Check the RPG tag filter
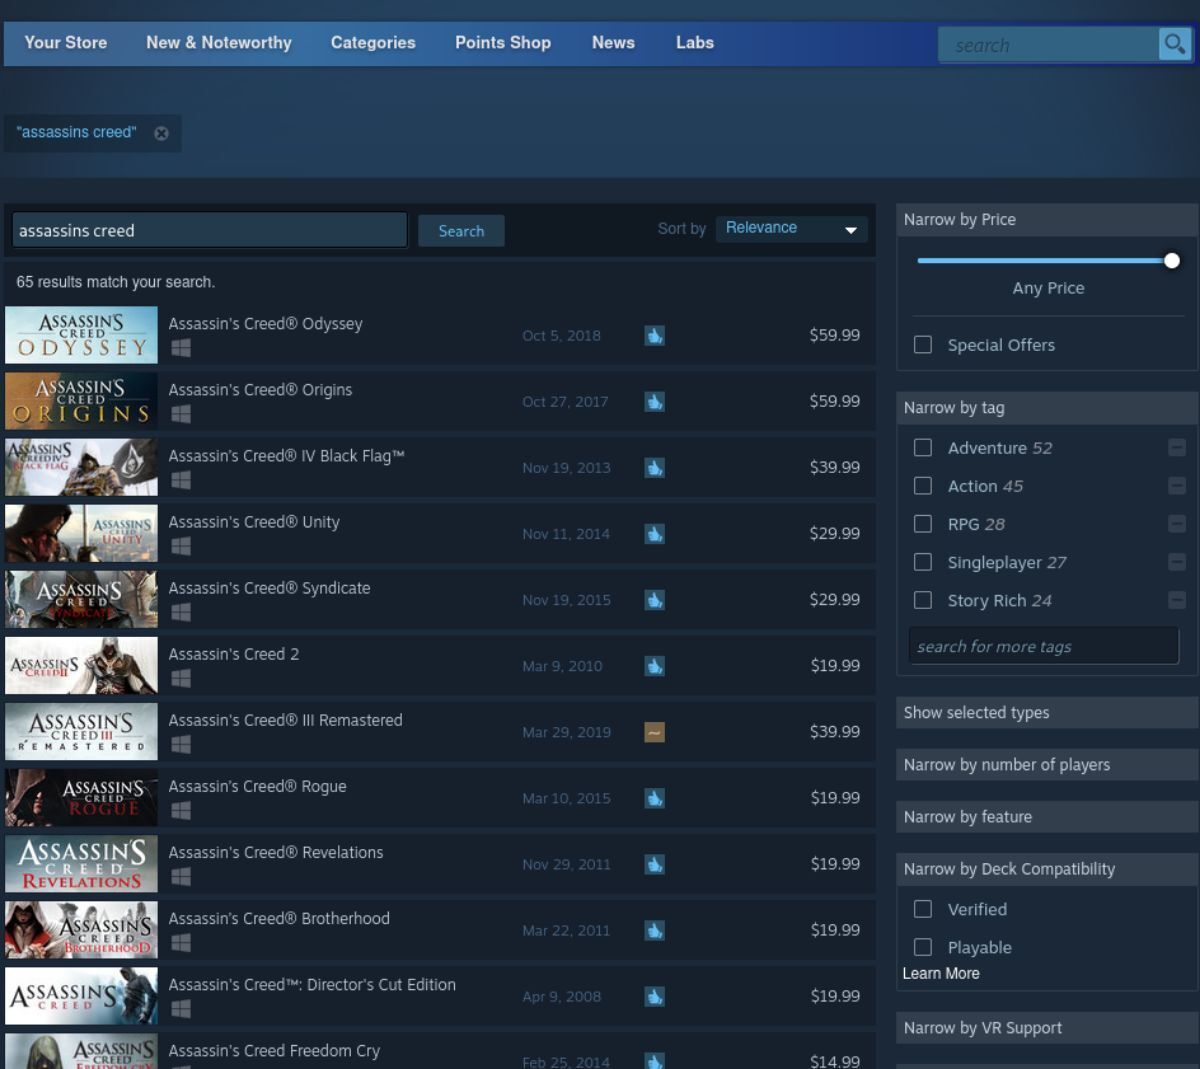Viewport: 1200px width, 1069px height. tap(923, 524)
